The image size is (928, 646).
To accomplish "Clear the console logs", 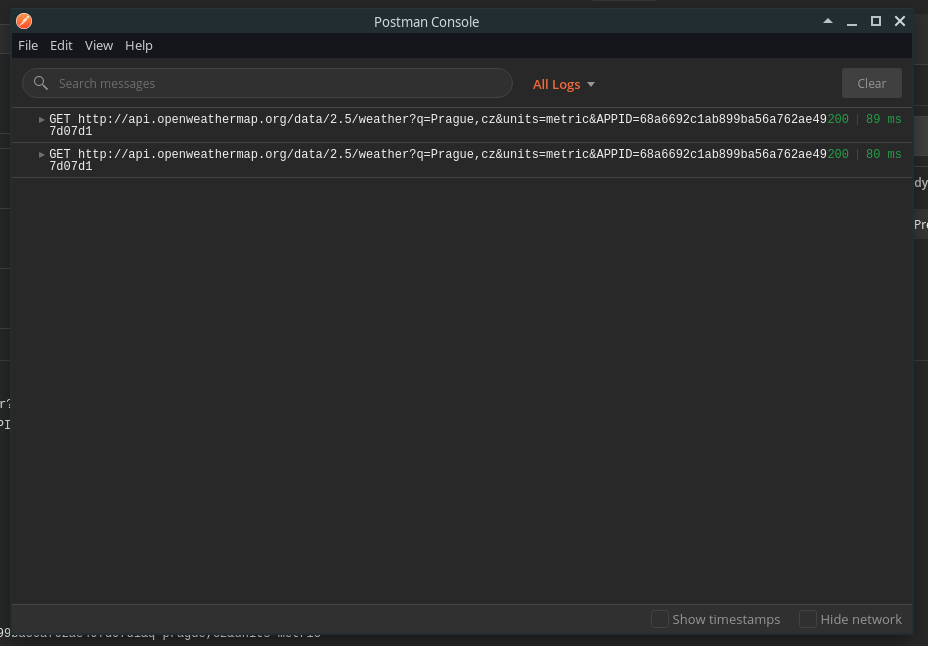I will click(871, 83).
